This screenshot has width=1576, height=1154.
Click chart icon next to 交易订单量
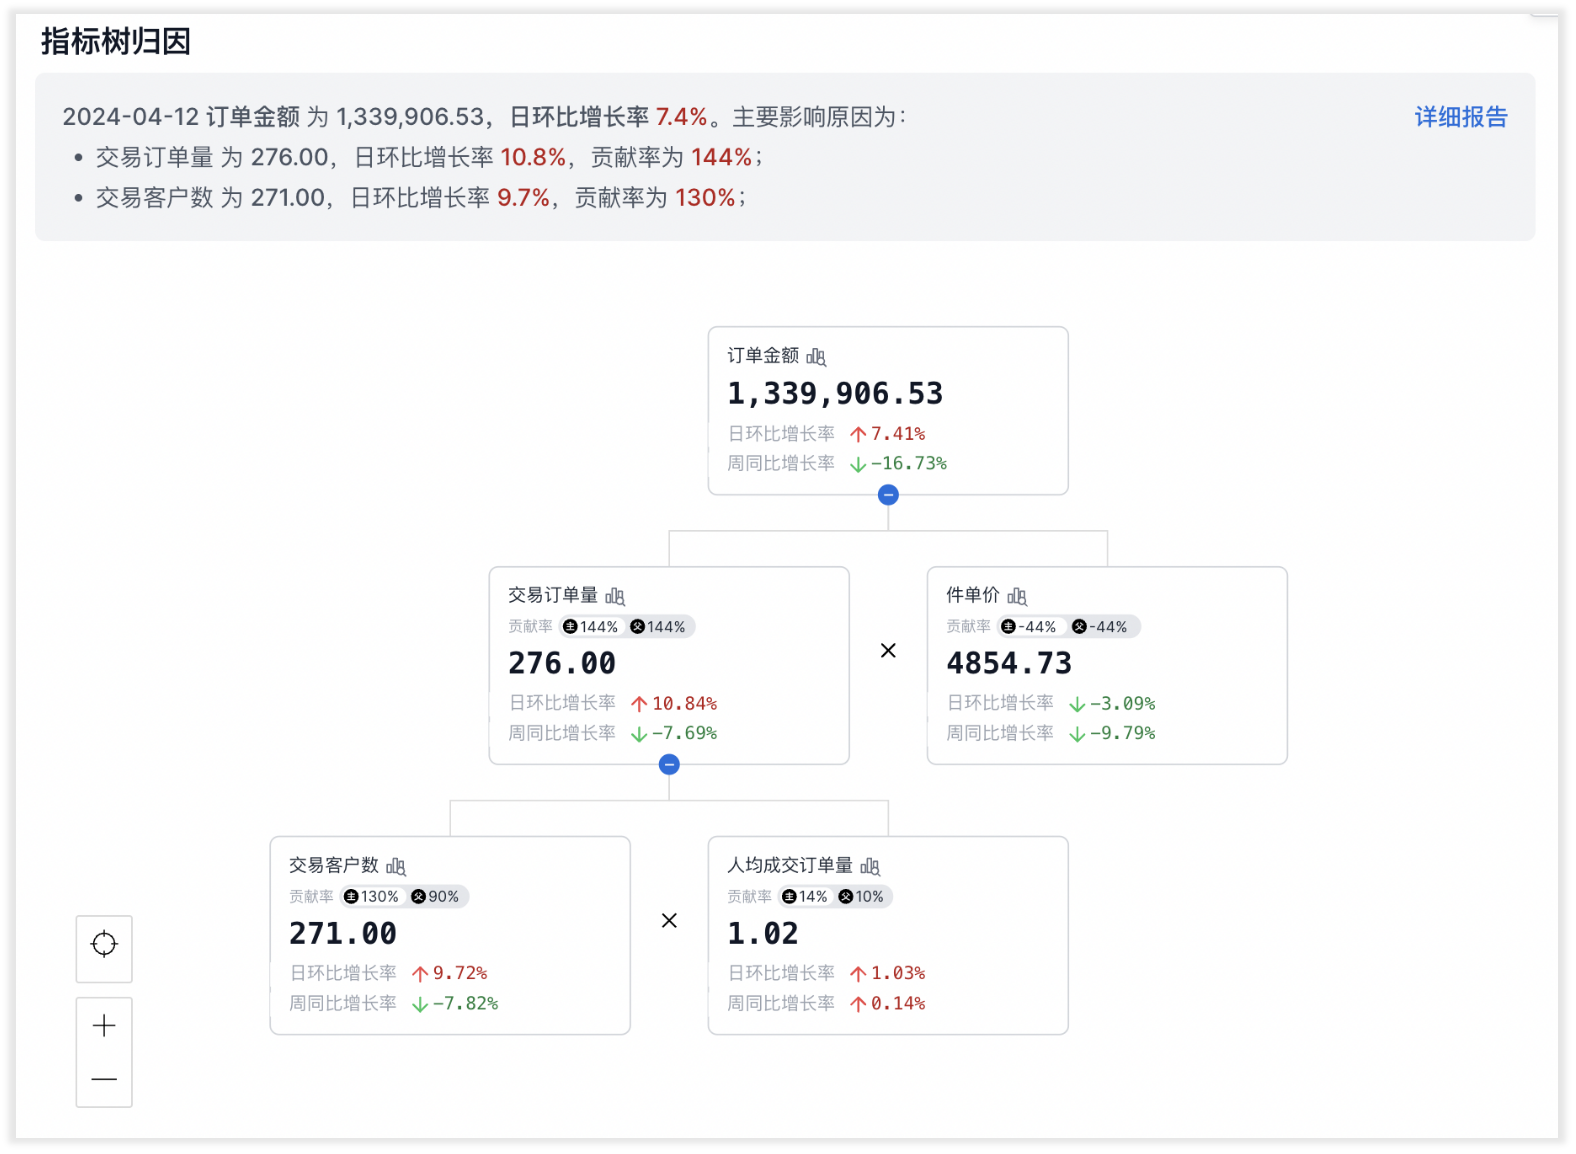(x=615, y=597)
